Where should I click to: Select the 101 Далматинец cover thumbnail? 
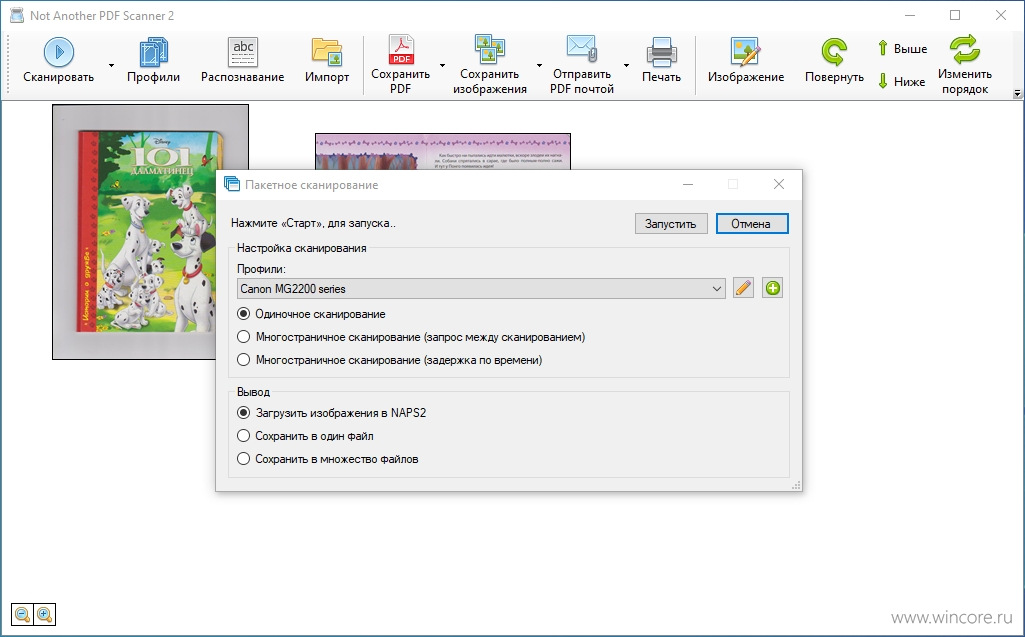pos(134,232)
